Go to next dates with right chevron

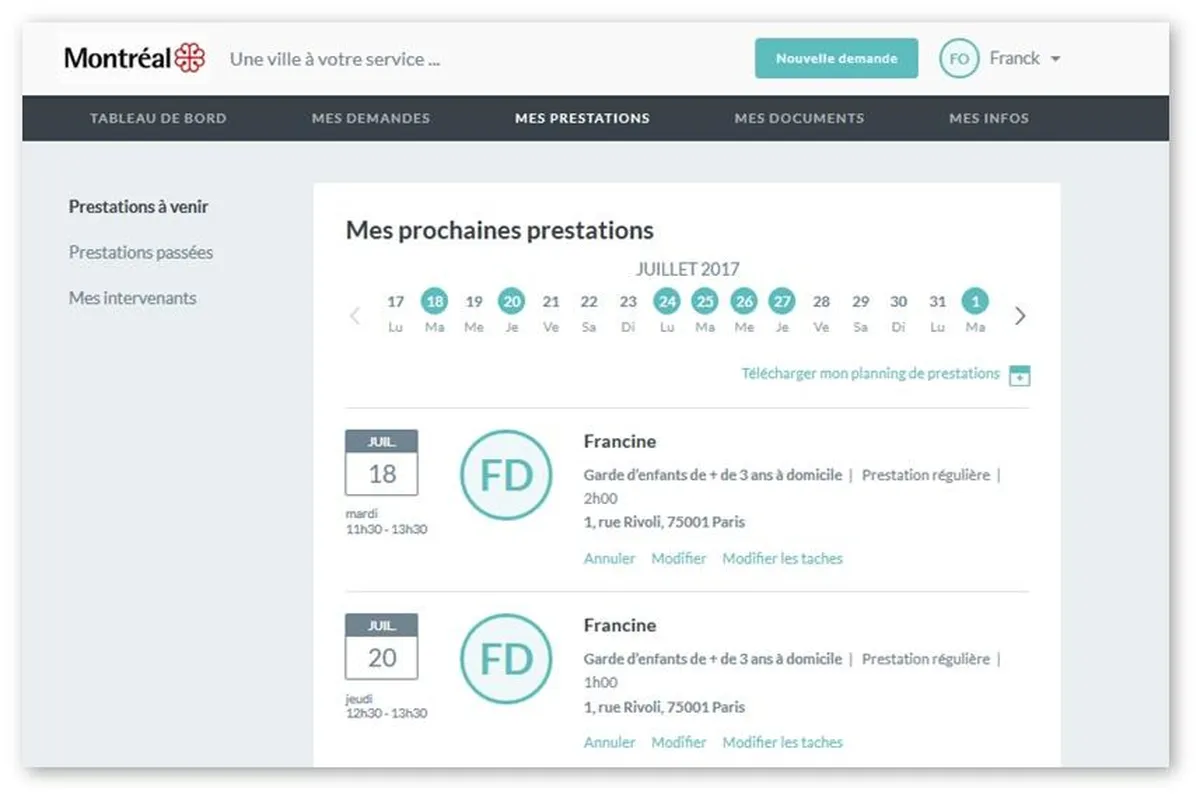(1020, 316)
